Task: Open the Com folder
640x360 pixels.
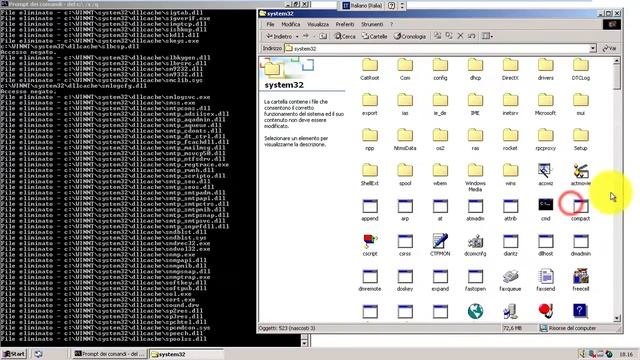Action: [405, 69]
